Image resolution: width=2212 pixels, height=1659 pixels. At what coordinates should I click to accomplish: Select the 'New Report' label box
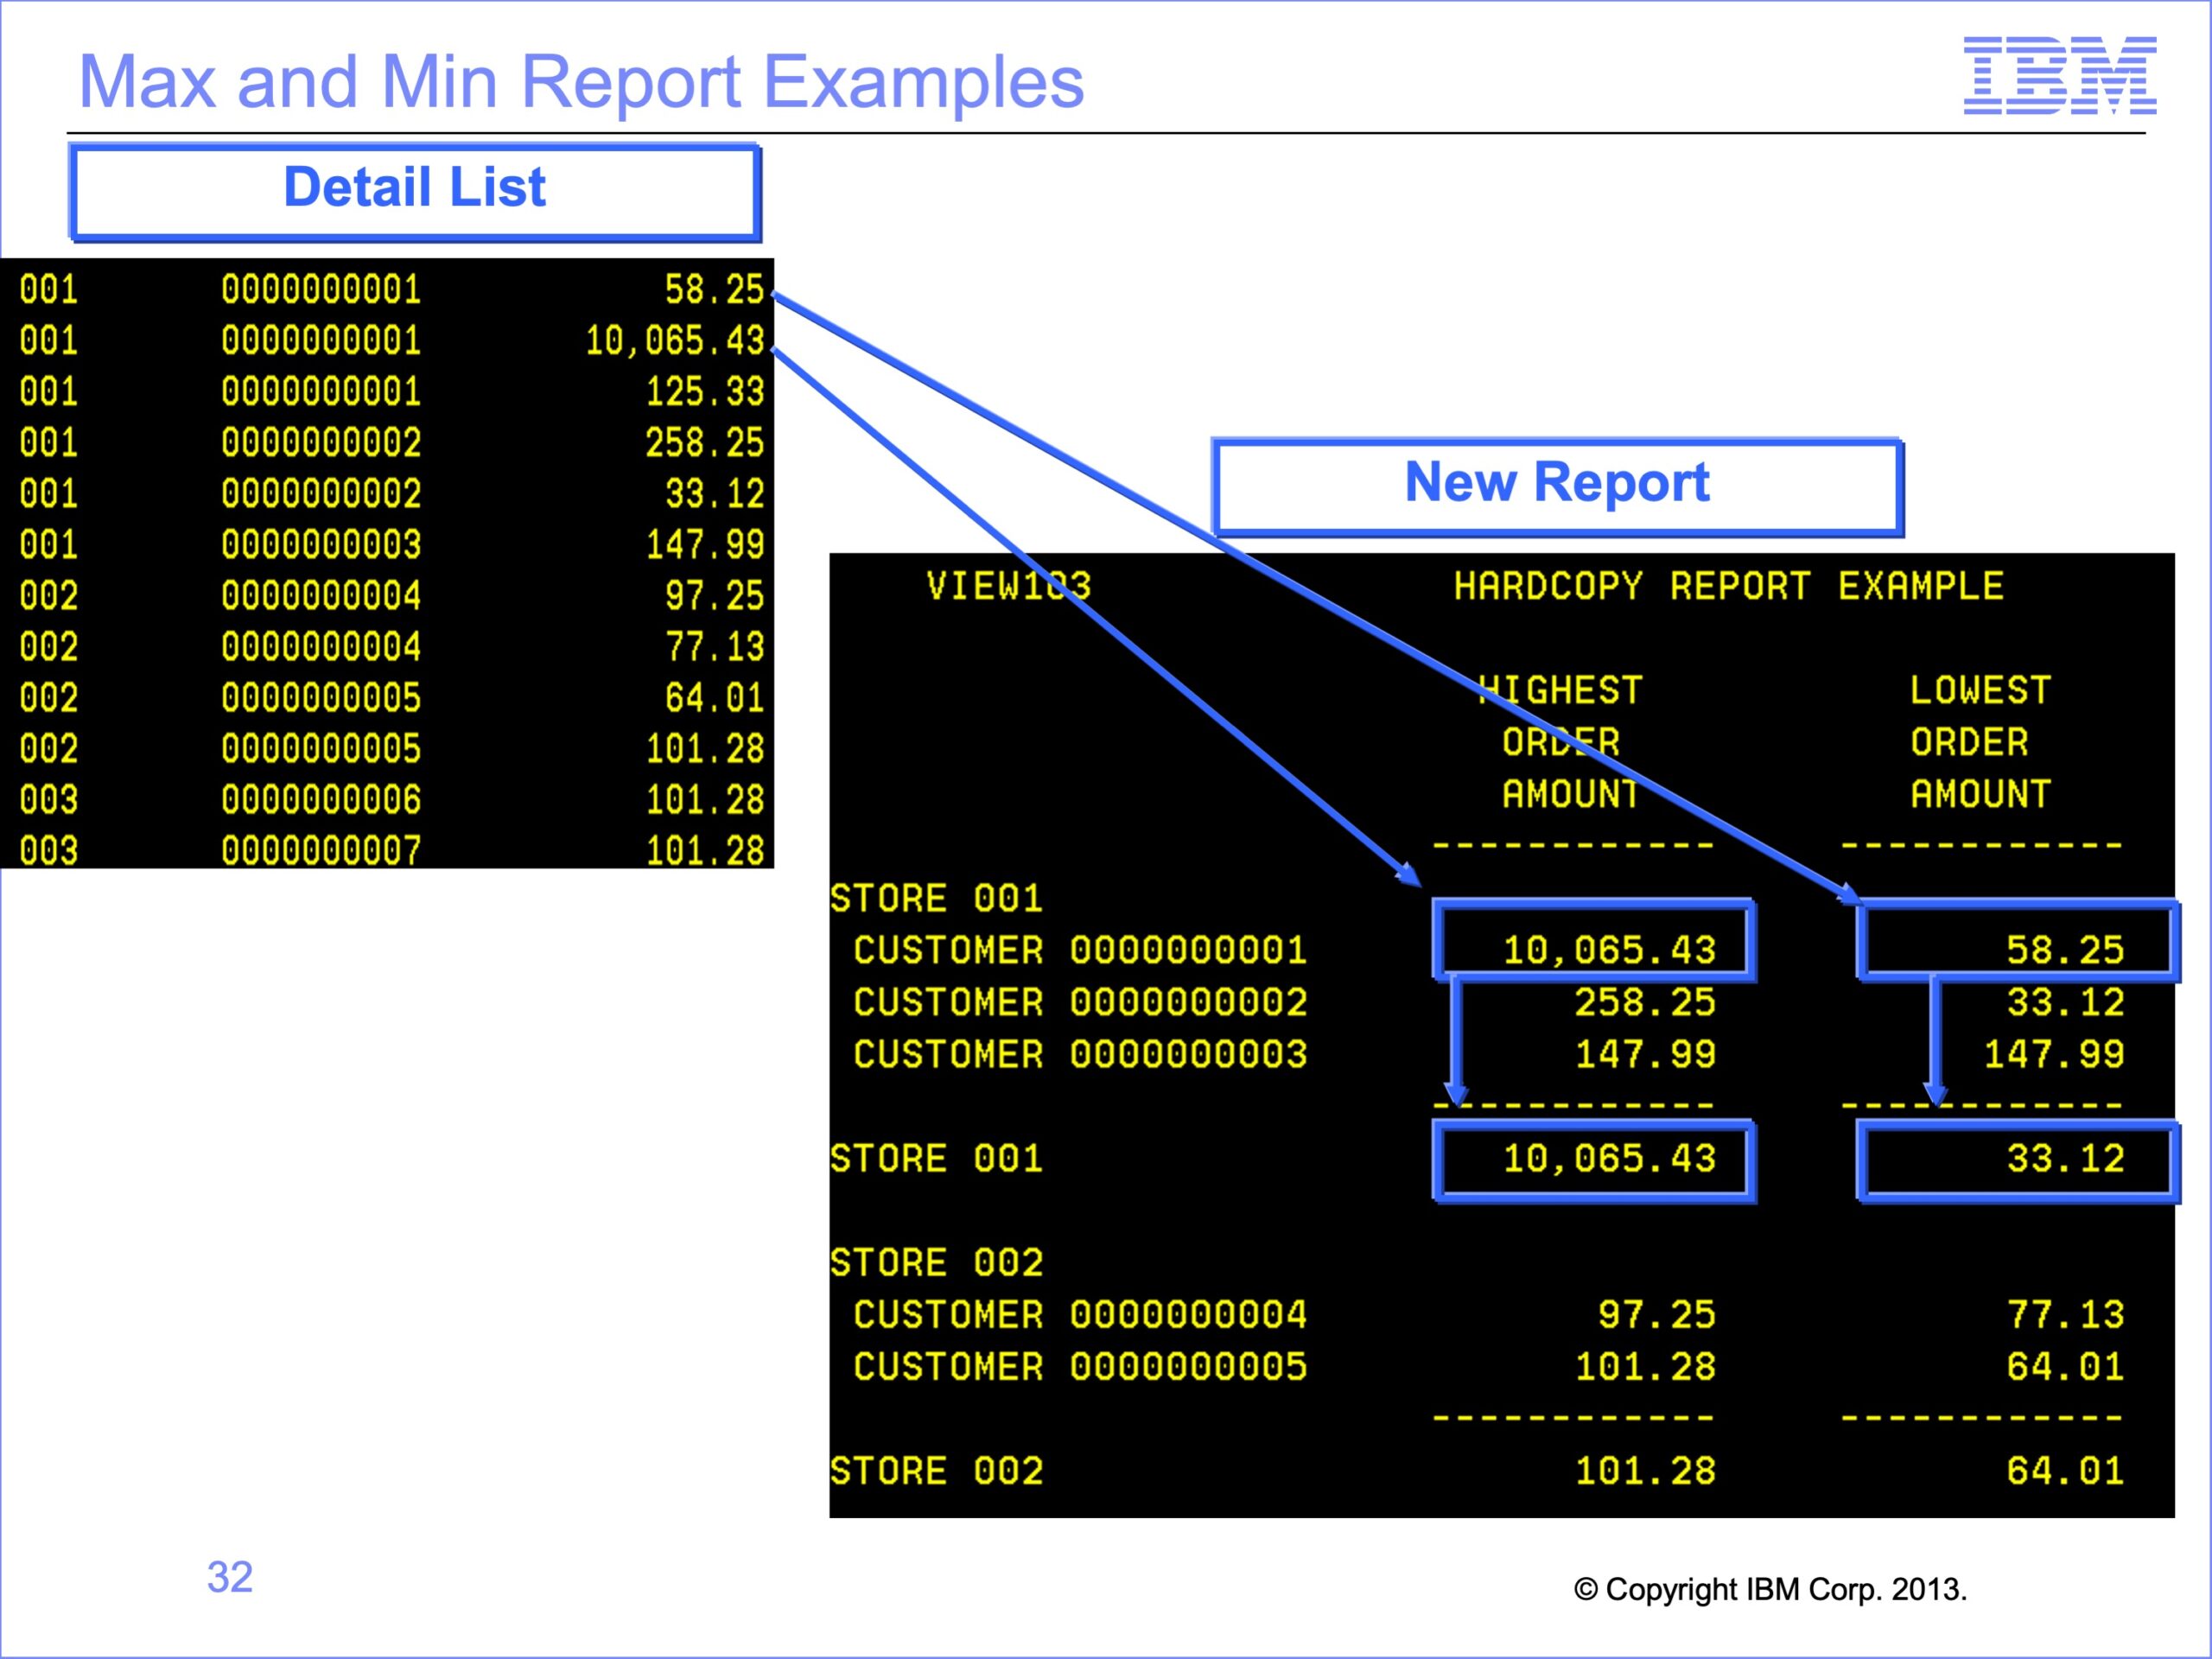tap(1557, 487)
